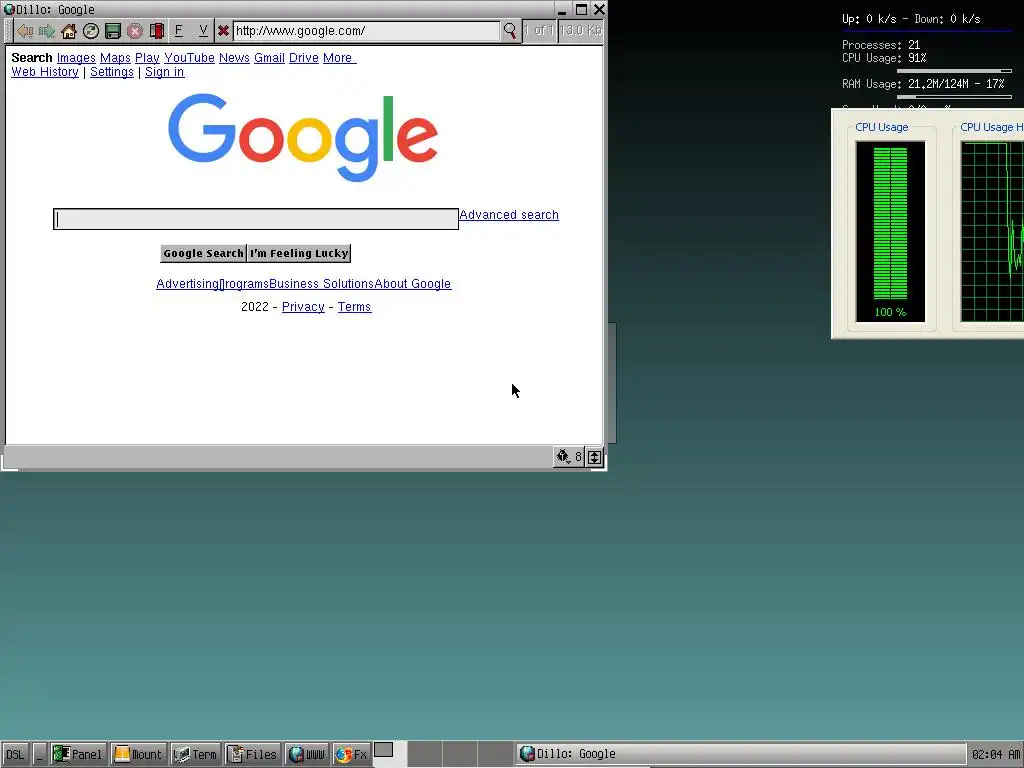This screenshot has height=768, width=1024.
Task: Open the Drive link
Action: (x=304, y=58)
